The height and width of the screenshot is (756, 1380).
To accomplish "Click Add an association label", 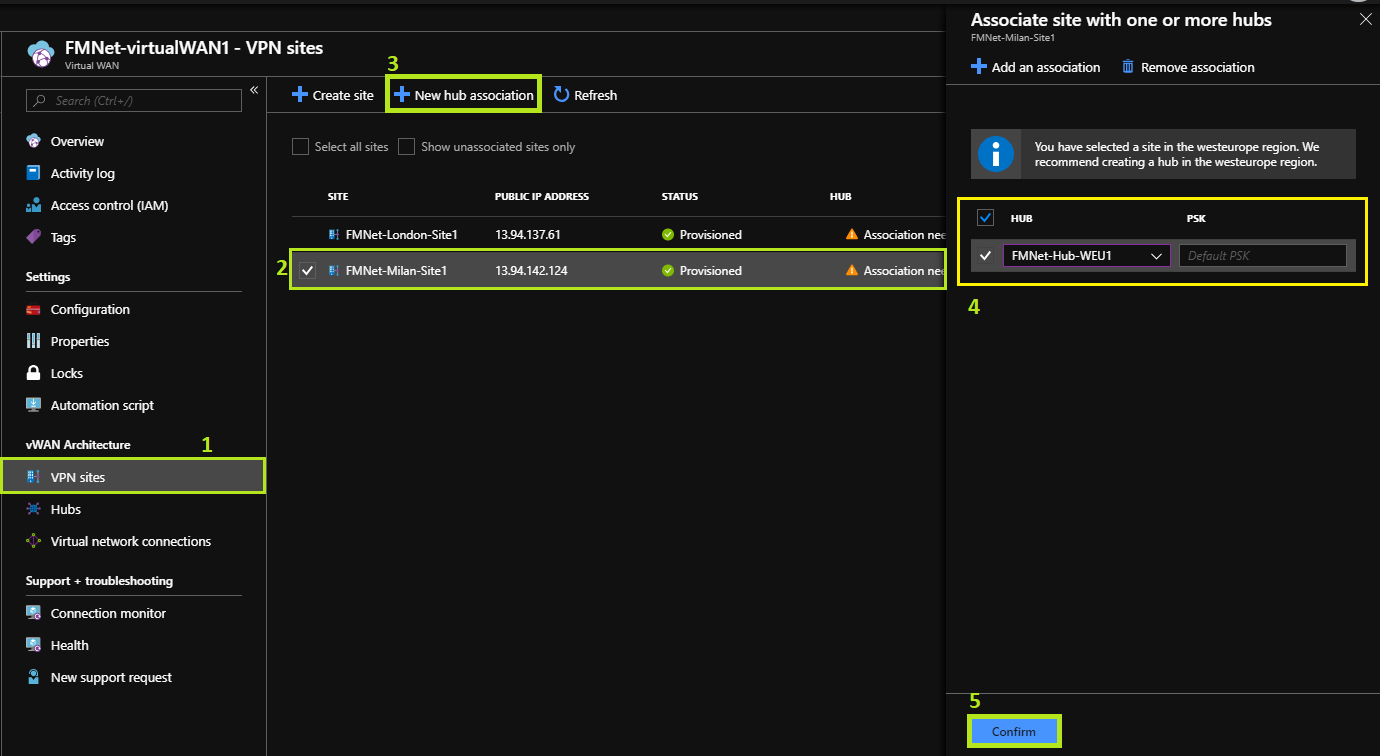I will point(1046,67).
